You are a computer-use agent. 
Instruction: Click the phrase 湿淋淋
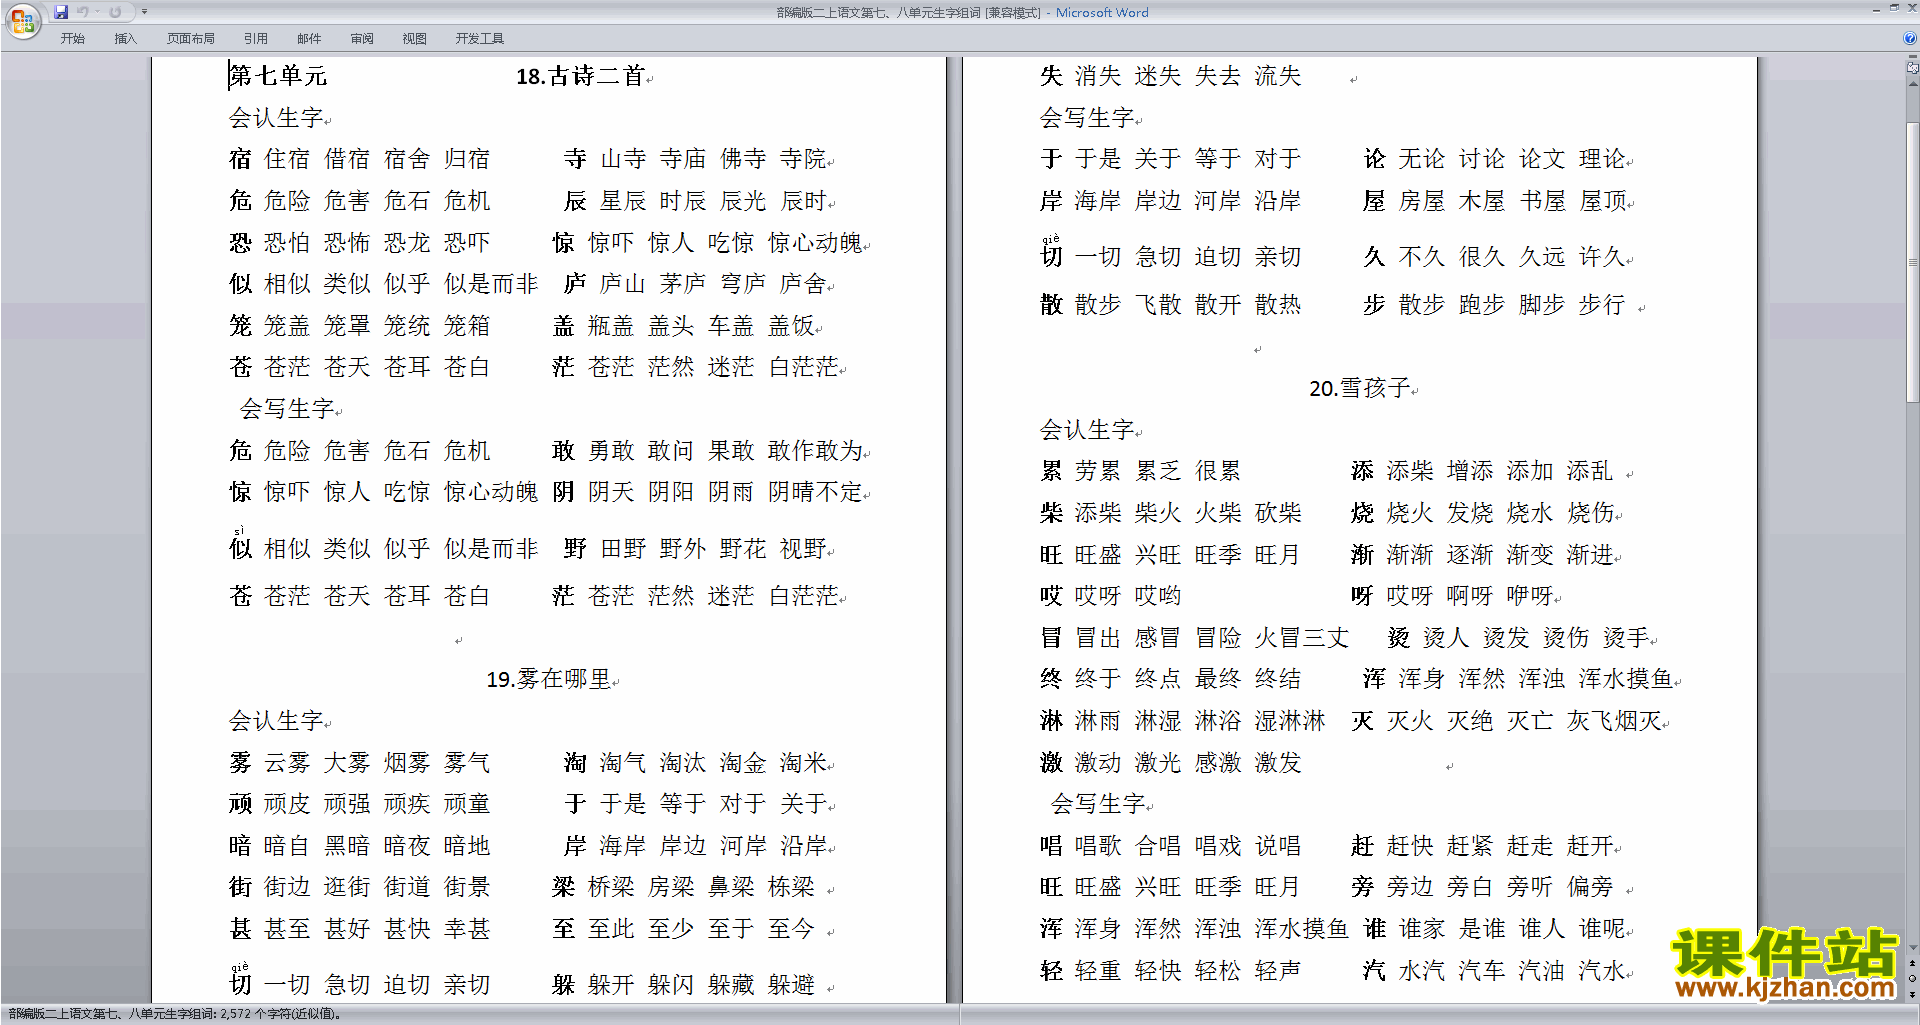pyautogui.click(x=1290, y=721)
